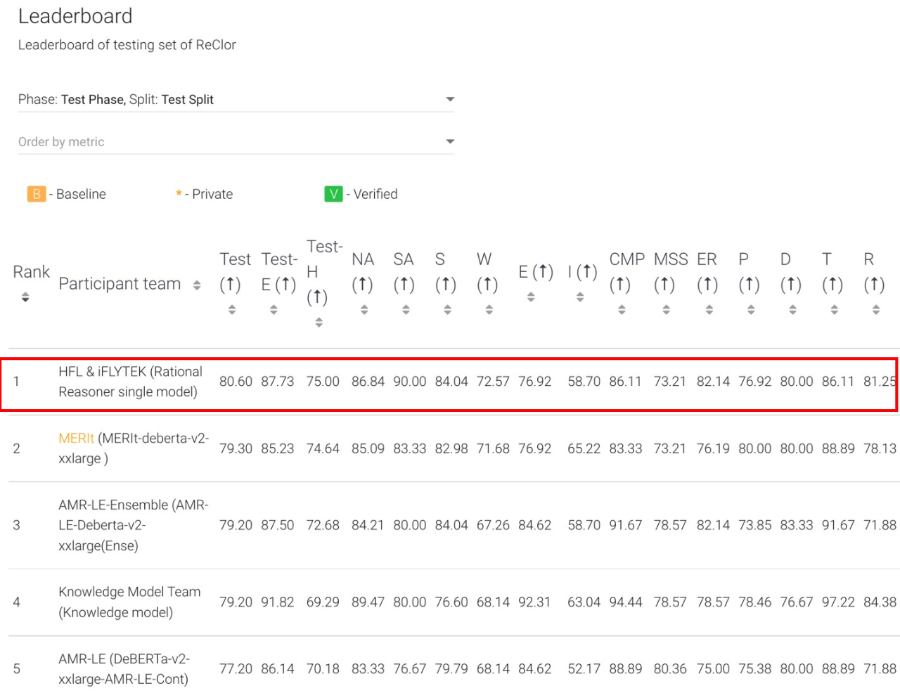Sort by Rank column arrows
The height and width of the screenshot is (693, 900).
(x=25, y=297)
